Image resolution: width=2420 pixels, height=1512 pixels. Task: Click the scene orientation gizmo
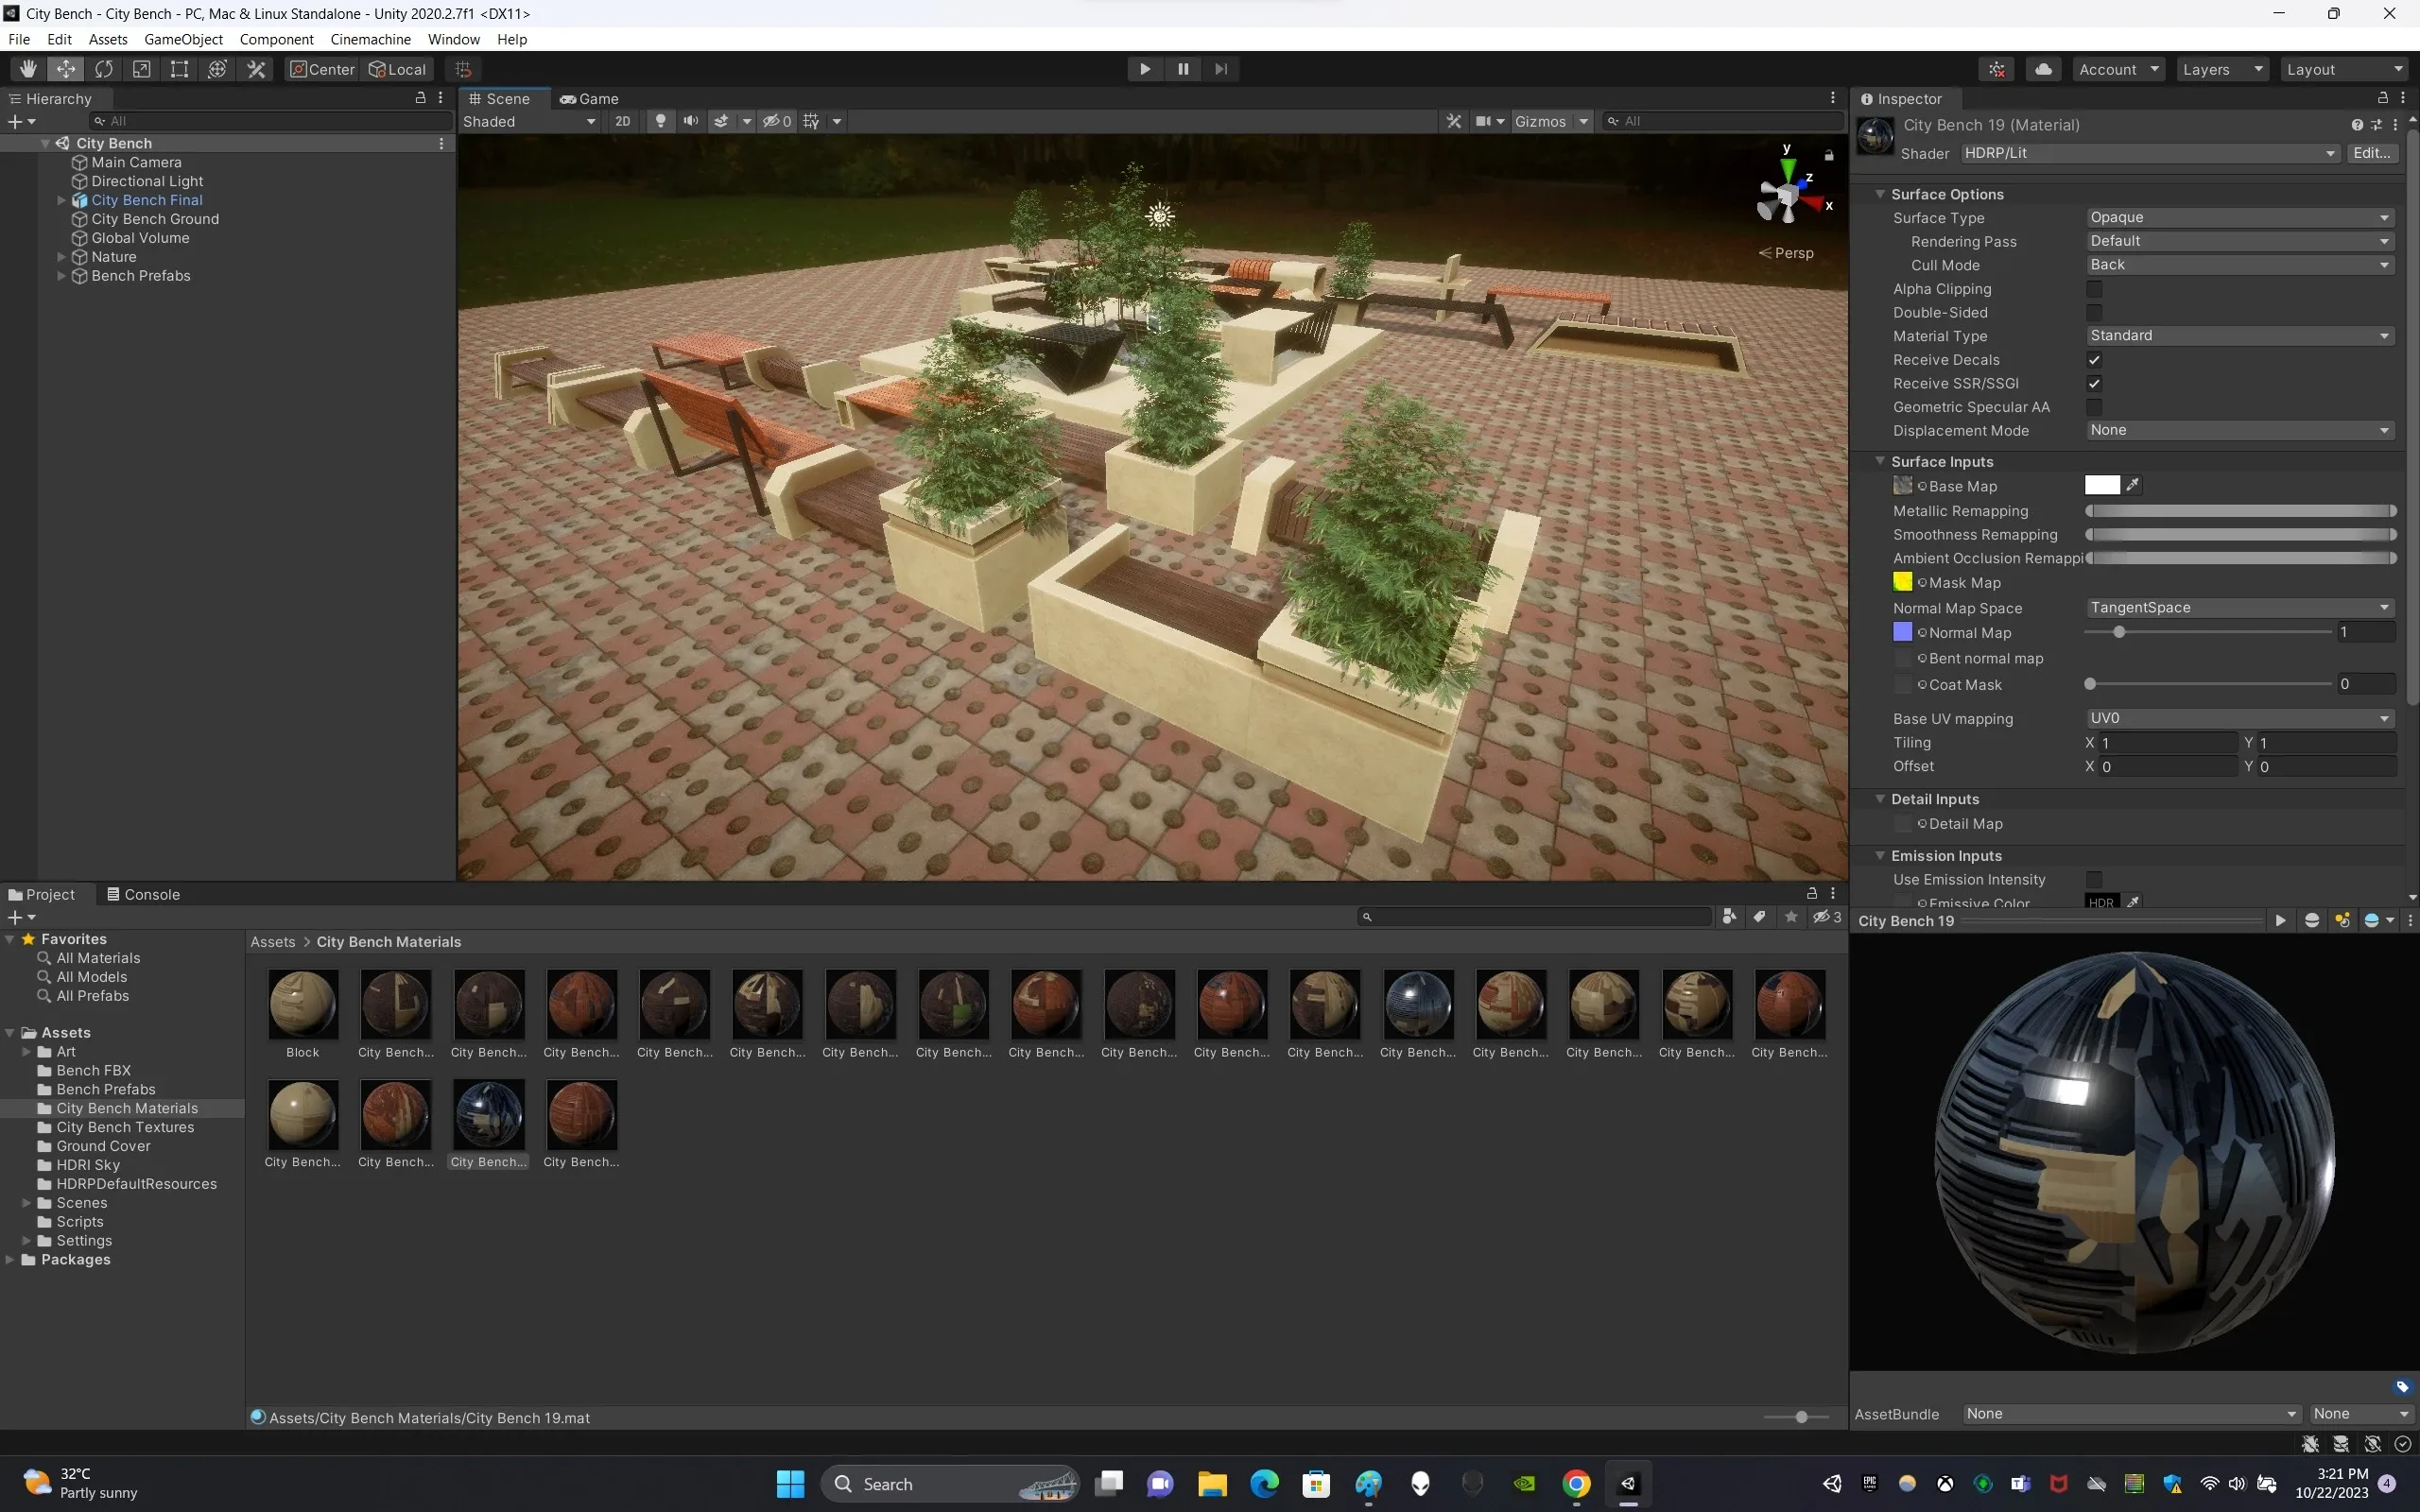coord(1788,194)
